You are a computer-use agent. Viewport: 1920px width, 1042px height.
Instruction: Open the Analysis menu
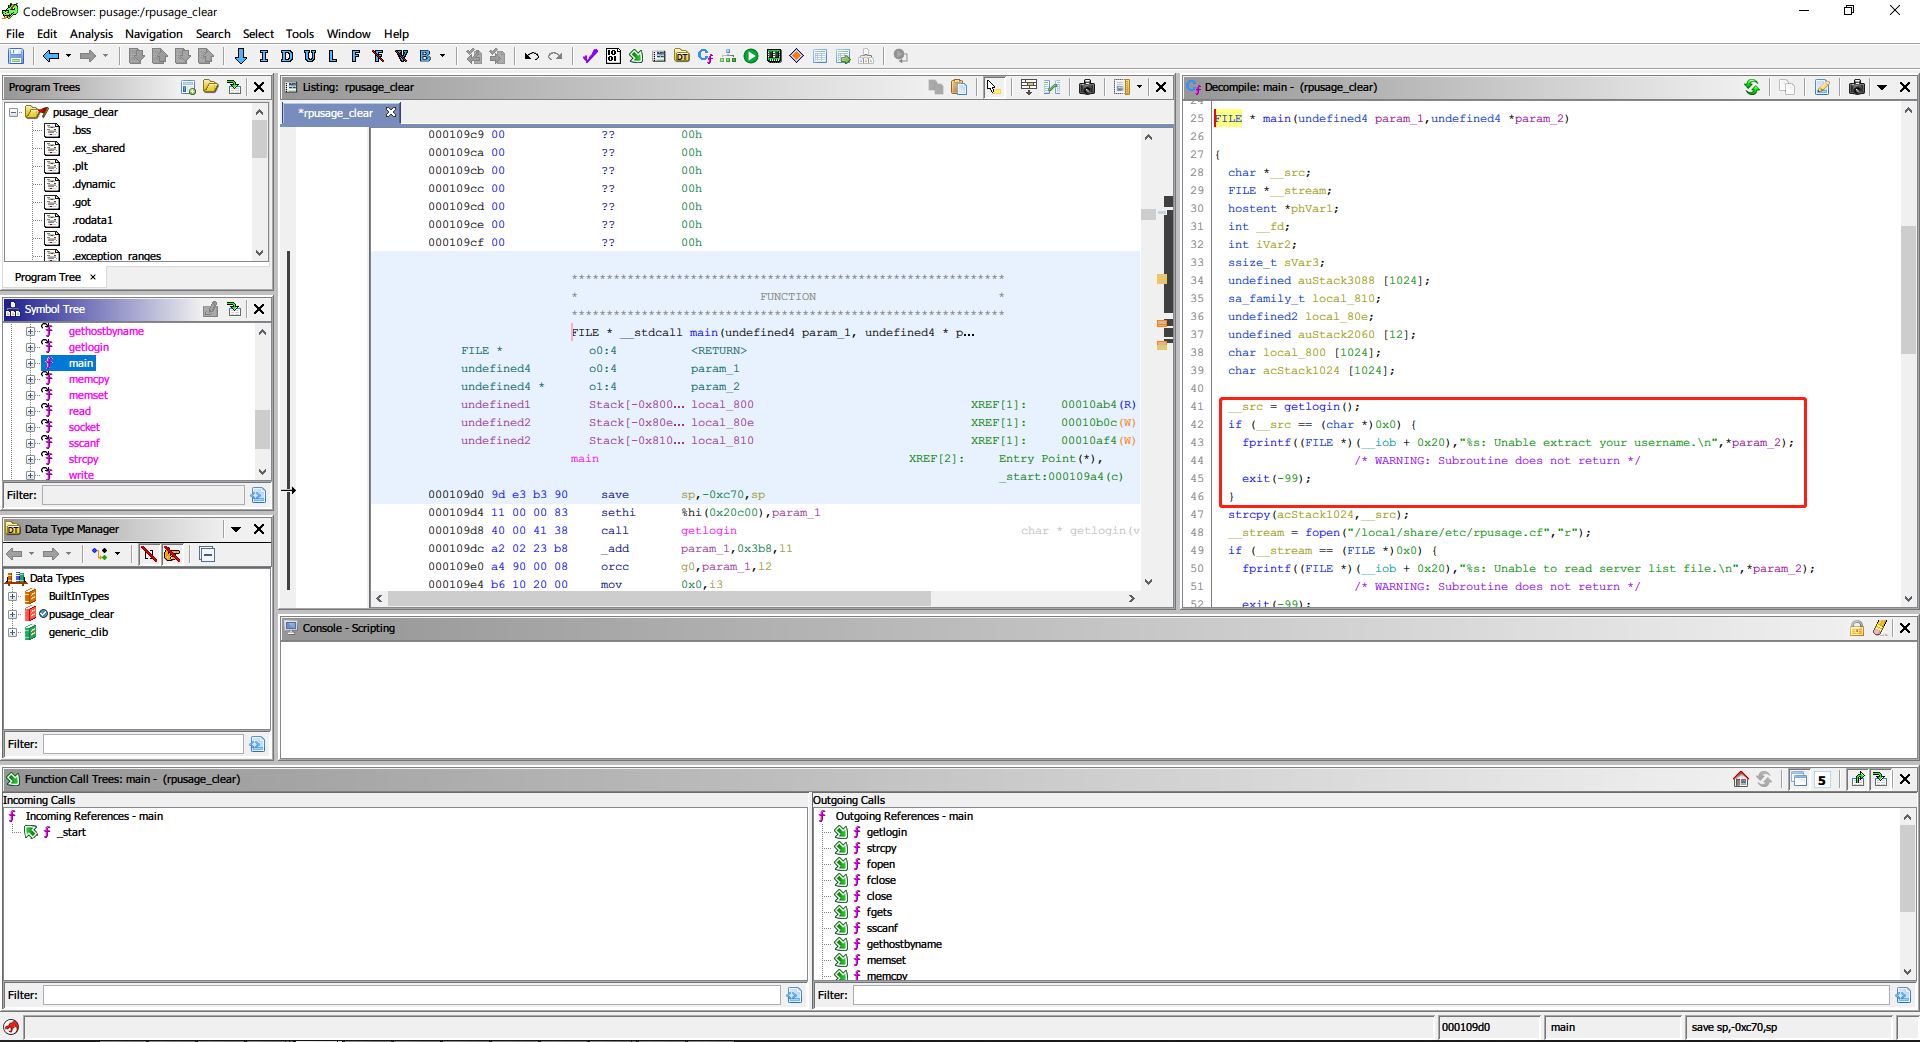click(91, 33)
